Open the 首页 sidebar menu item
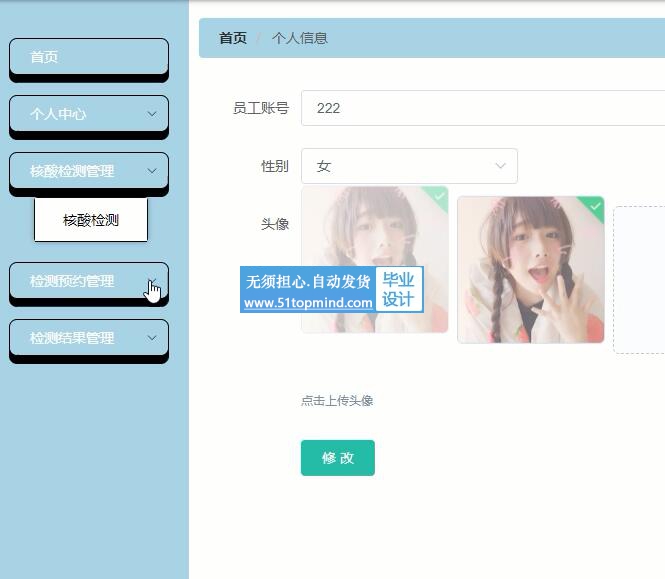 89,57
